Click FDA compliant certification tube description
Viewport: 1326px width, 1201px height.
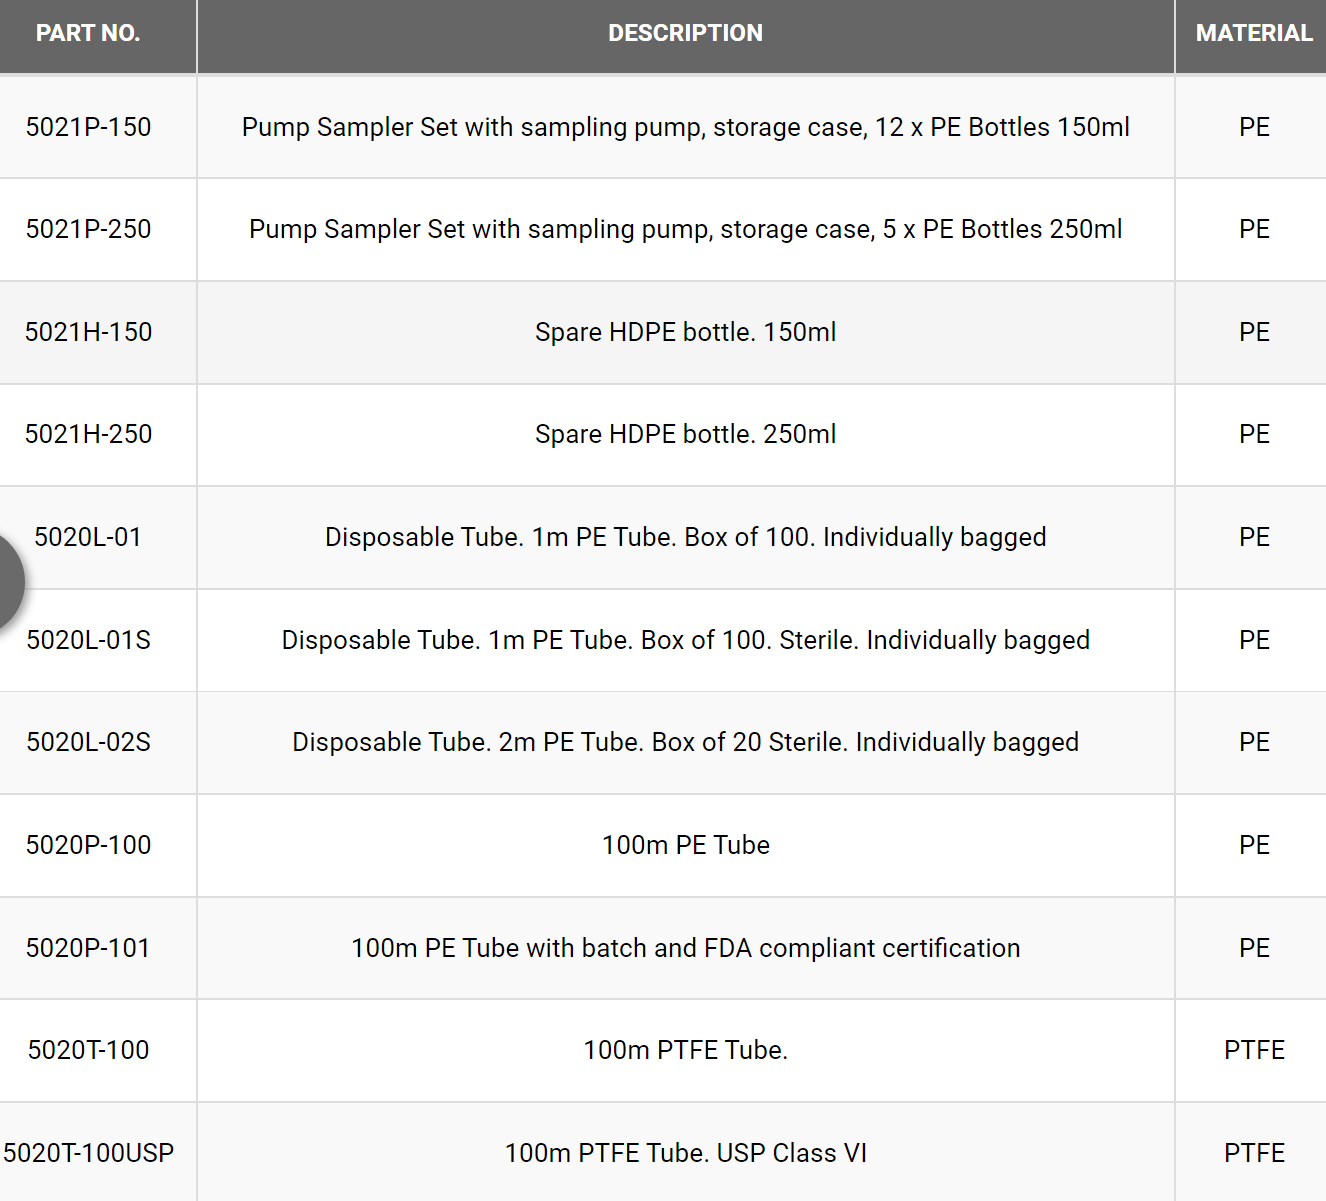coord(685,948)
